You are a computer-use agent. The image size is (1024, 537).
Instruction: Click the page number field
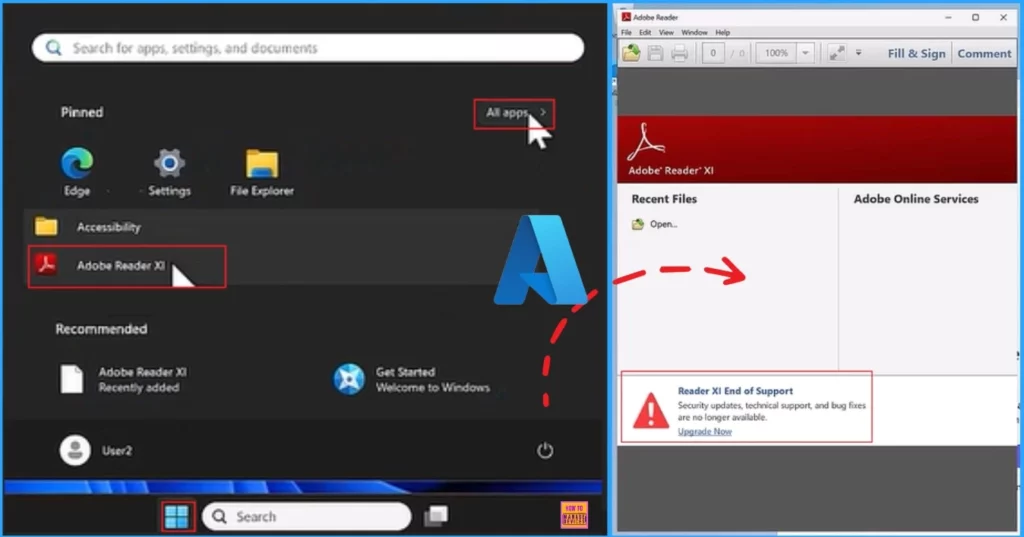pyautogui.click(x=713, y=53)
